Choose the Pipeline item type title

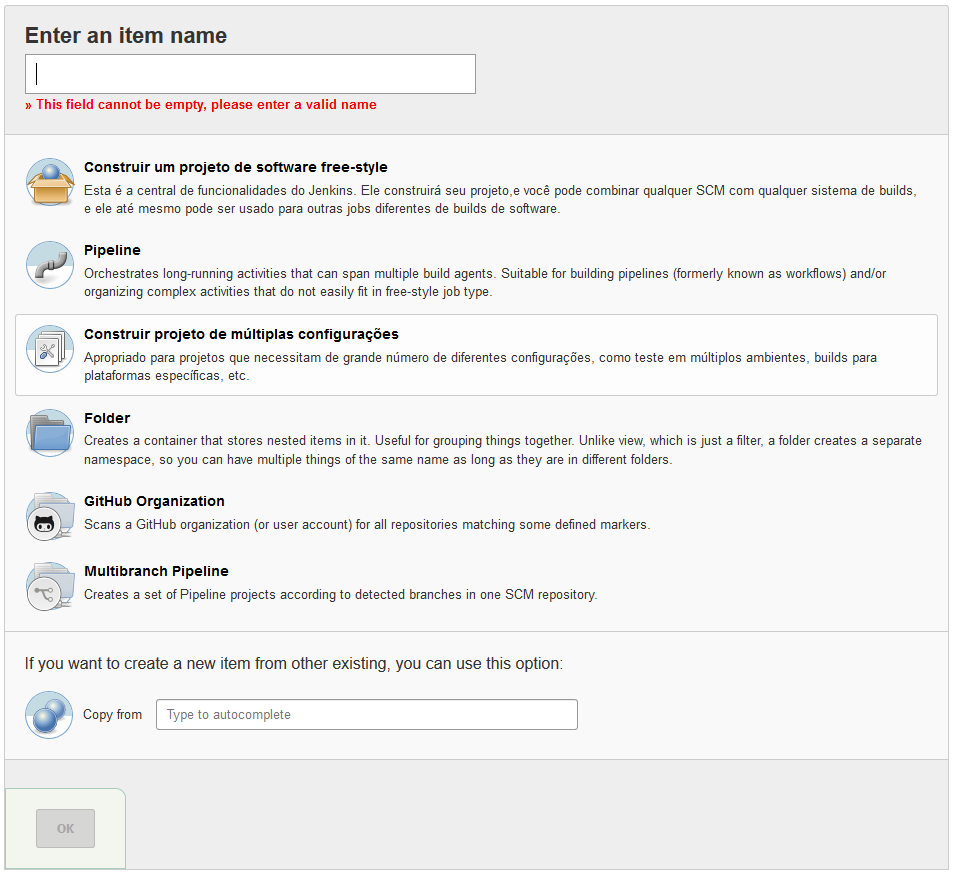coord(112,250)
